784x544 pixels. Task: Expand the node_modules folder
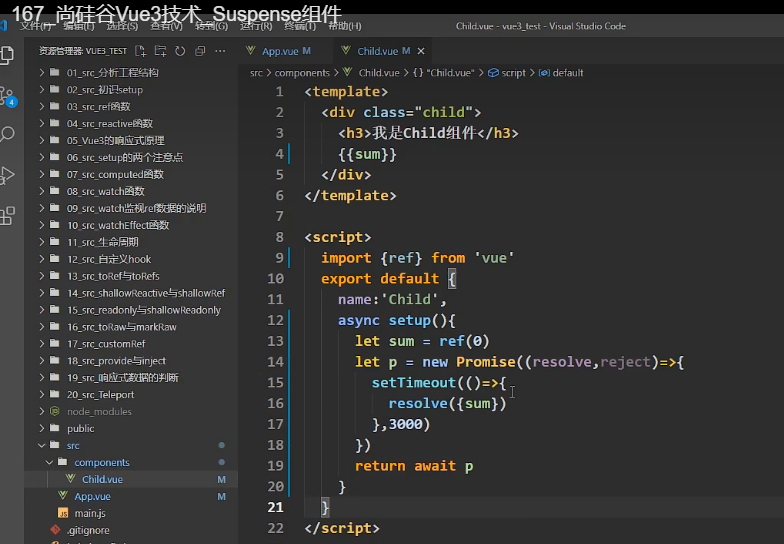tap(98, 412)
